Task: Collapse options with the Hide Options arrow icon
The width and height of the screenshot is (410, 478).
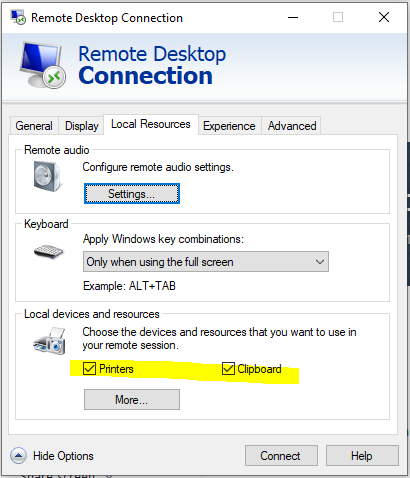Action: click(18, 455)
